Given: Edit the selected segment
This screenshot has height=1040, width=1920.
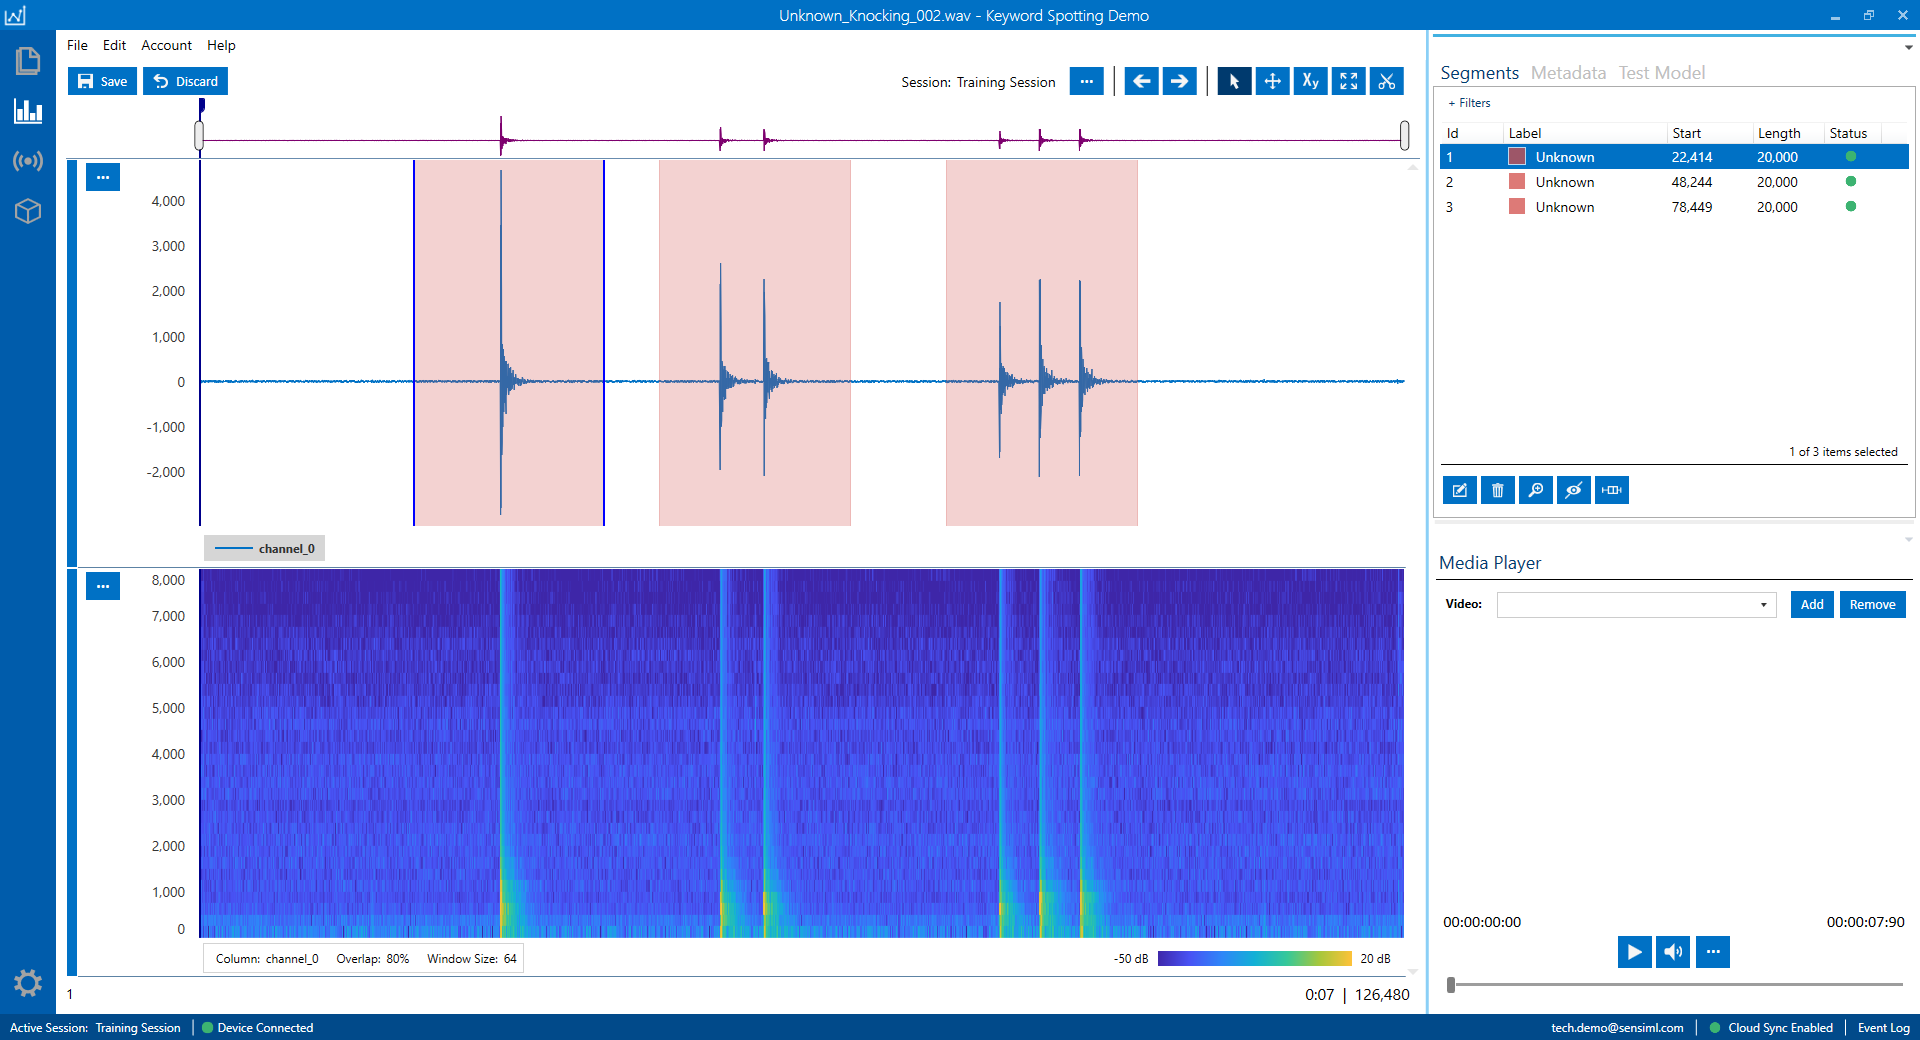Looking at the screenshot, I should 1459,490.
